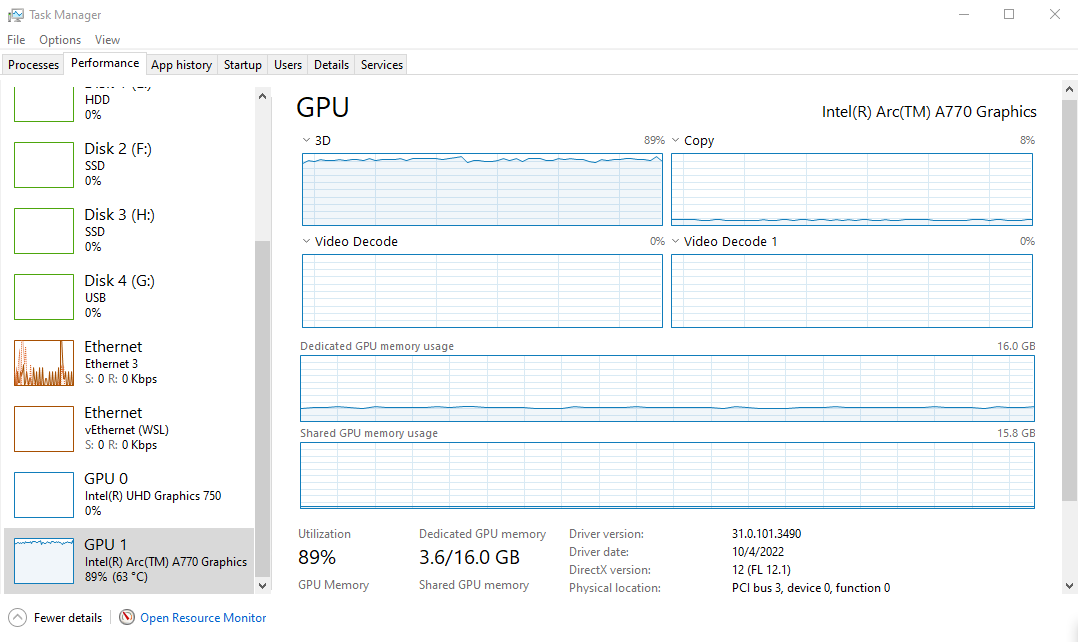Select the GPU 1 thumbnail graph
The width and height of the screenshot is (1078, 642).
pos(44,561)
